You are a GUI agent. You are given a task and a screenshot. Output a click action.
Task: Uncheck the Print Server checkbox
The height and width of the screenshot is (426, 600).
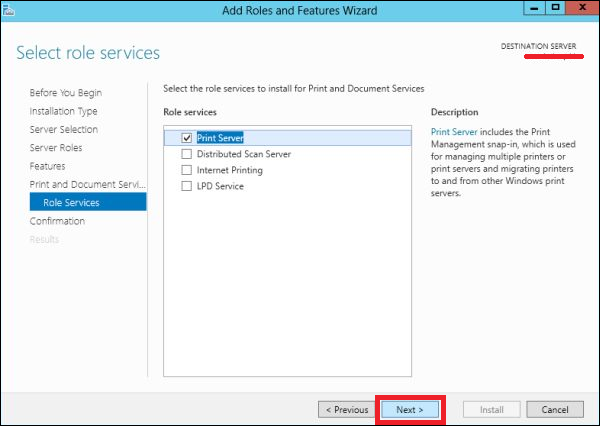tap(186, 138)
